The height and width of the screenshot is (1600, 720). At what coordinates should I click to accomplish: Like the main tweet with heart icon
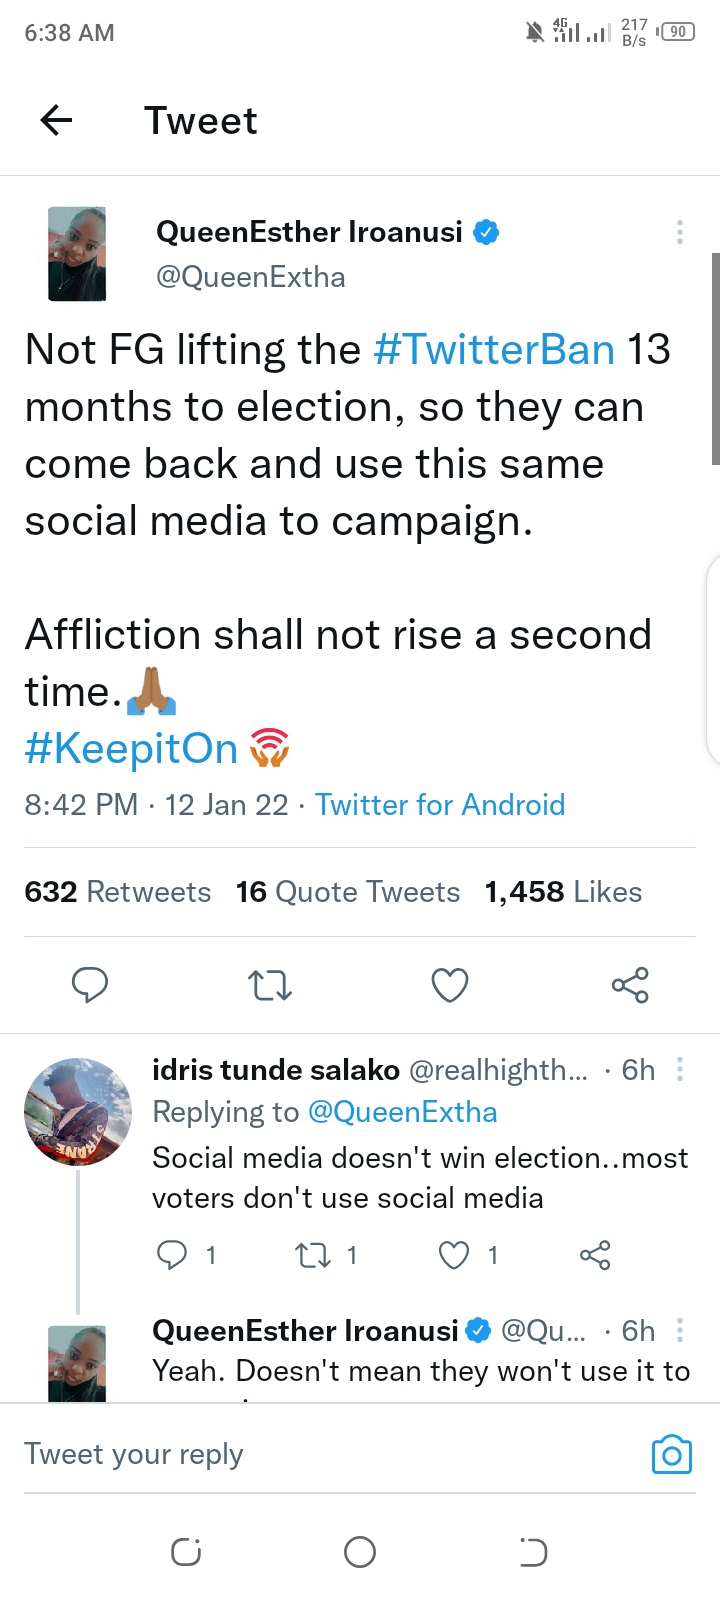pos(450,985)
